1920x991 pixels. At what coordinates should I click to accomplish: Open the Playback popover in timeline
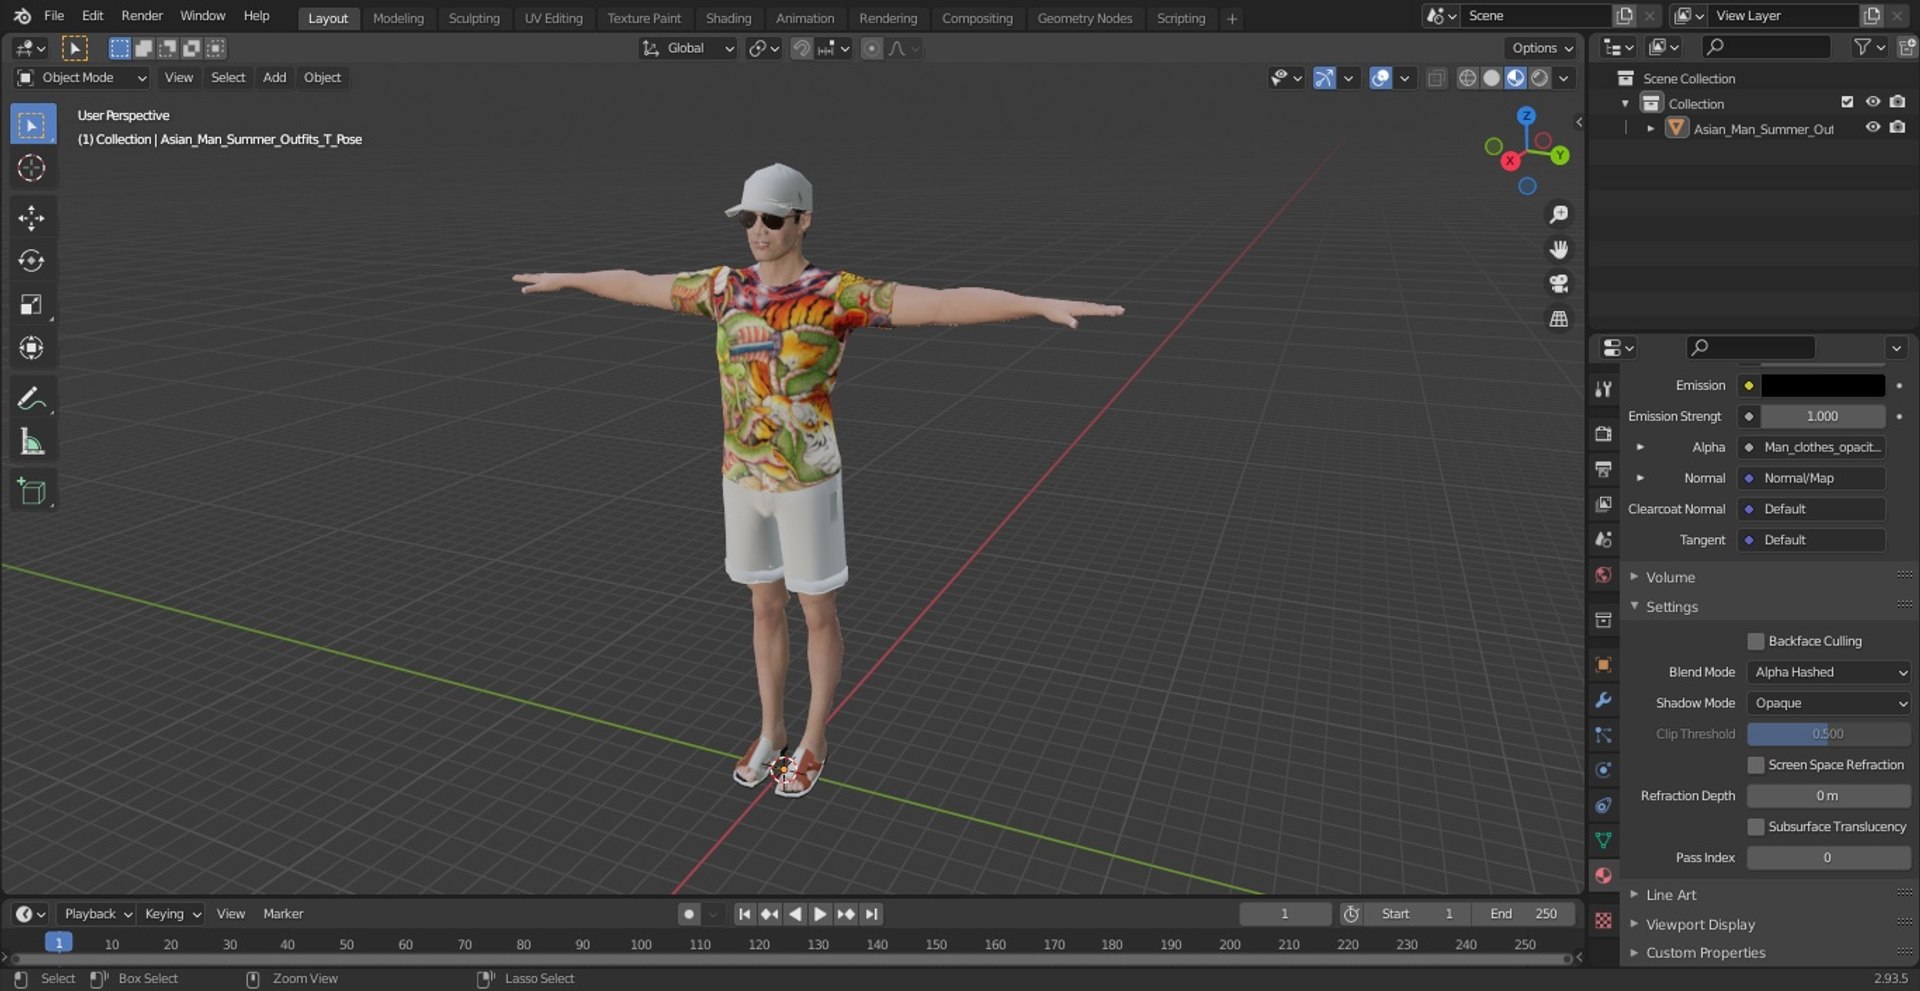click(x=97, y=914)
